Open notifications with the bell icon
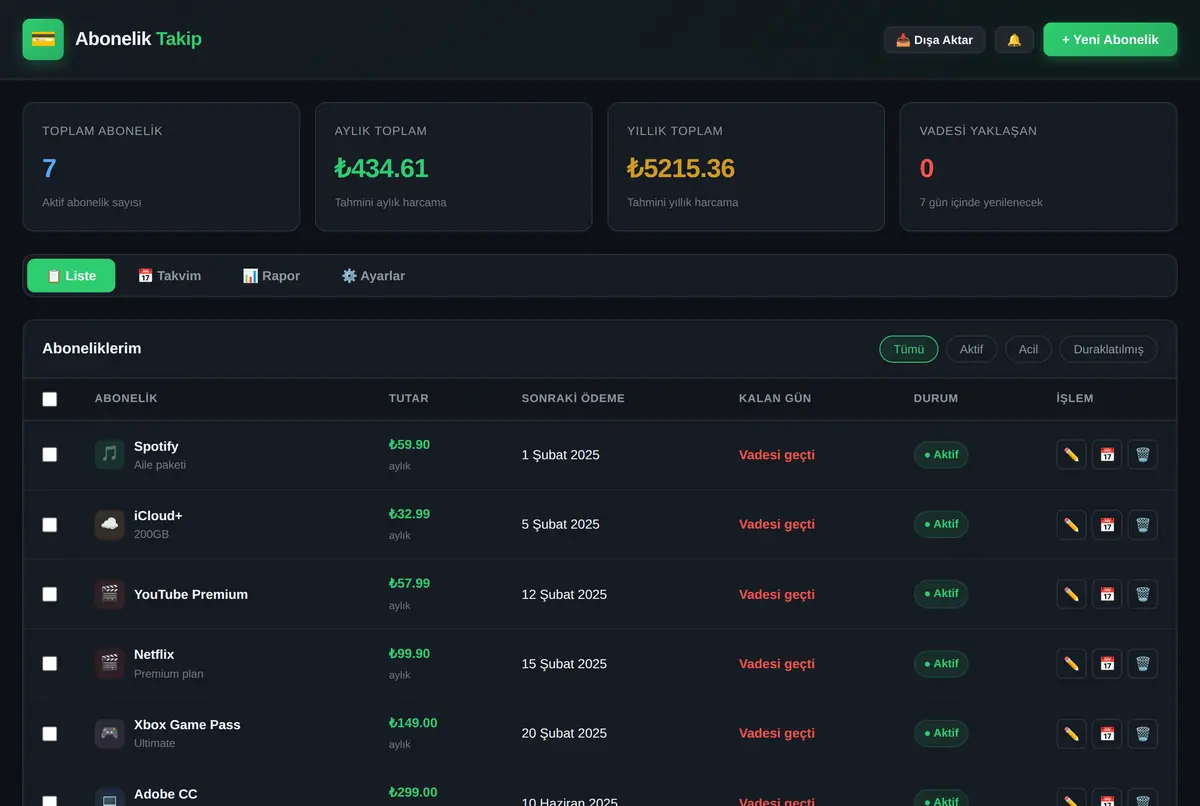The height and width of the screenshot is (806, 1200). tap(1014, 40)
